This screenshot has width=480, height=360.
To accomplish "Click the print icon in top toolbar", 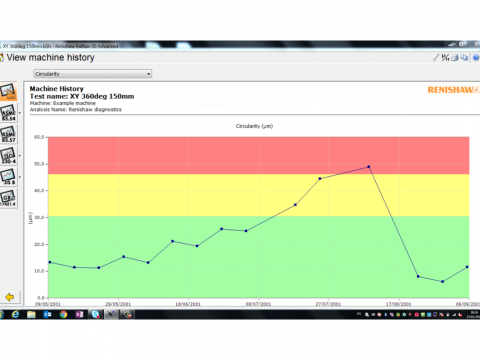I will (x=455, y=58).
